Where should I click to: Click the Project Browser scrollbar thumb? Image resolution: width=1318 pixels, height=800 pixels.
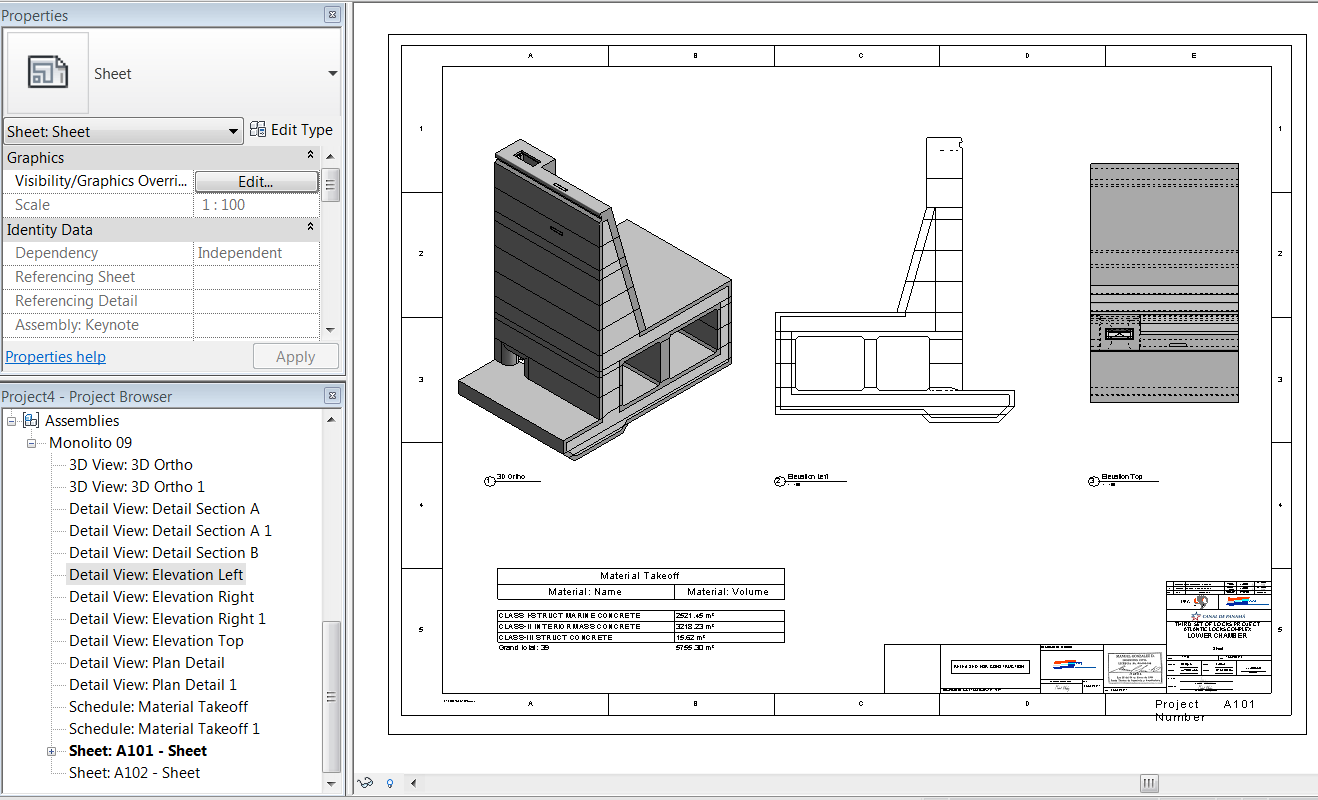pos(331,696)
